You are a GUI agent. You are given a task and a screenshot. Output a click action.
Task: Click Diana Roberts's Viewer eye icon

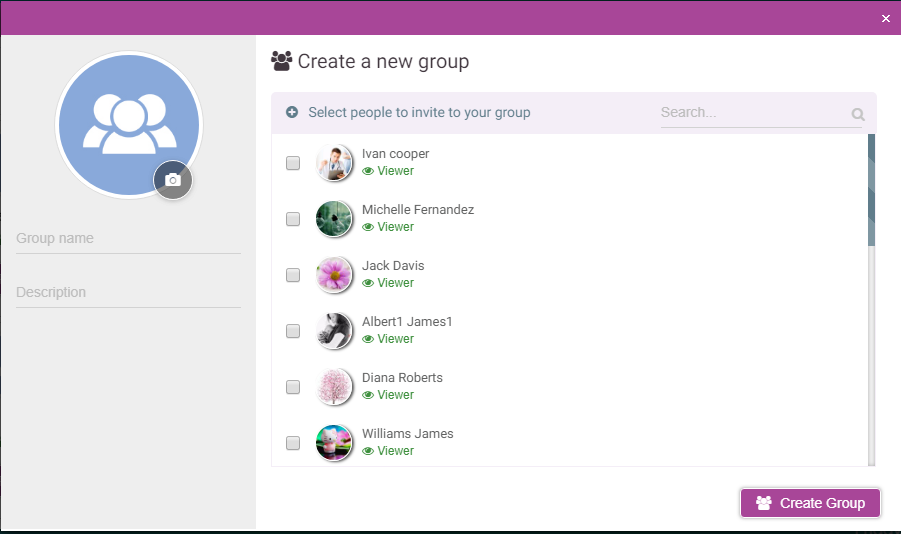(x=368, y=395)
